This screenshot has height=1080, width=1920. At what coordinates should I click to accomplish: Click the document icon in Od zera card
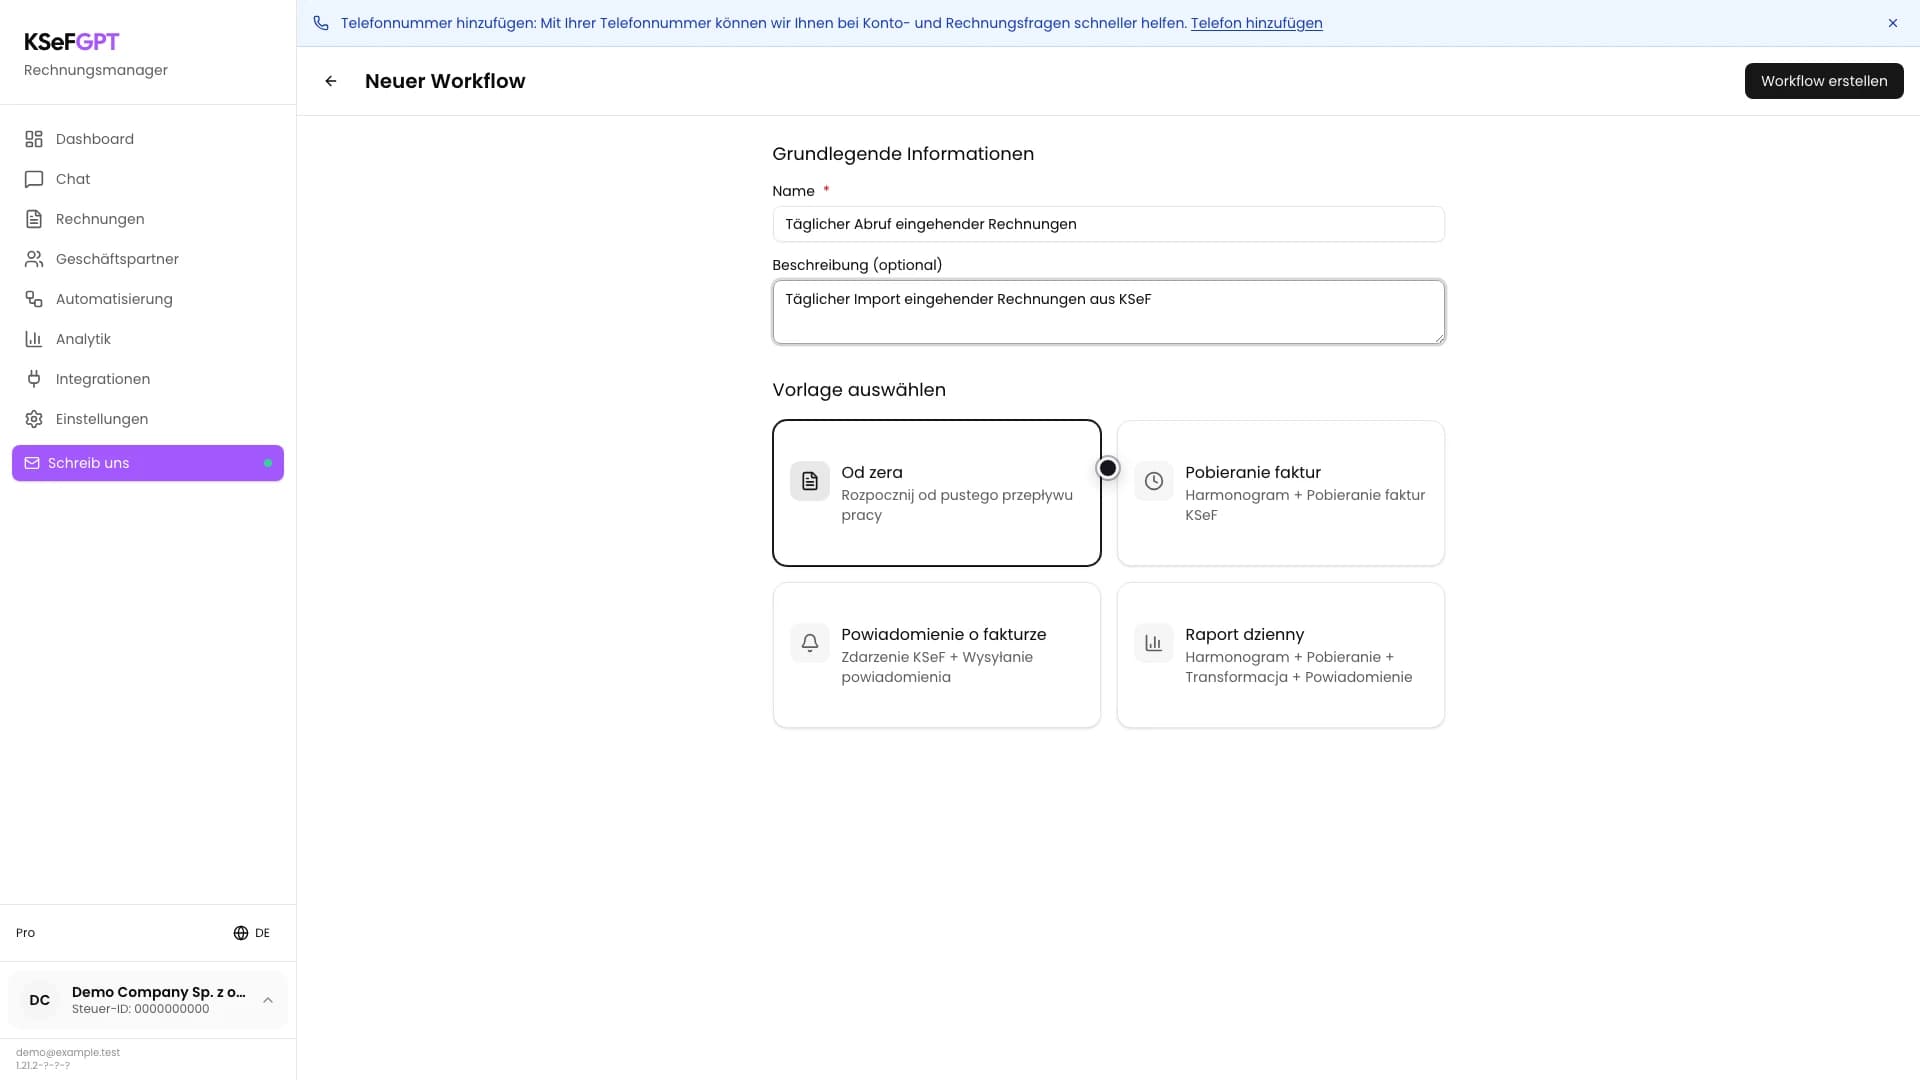click(810, 481)
